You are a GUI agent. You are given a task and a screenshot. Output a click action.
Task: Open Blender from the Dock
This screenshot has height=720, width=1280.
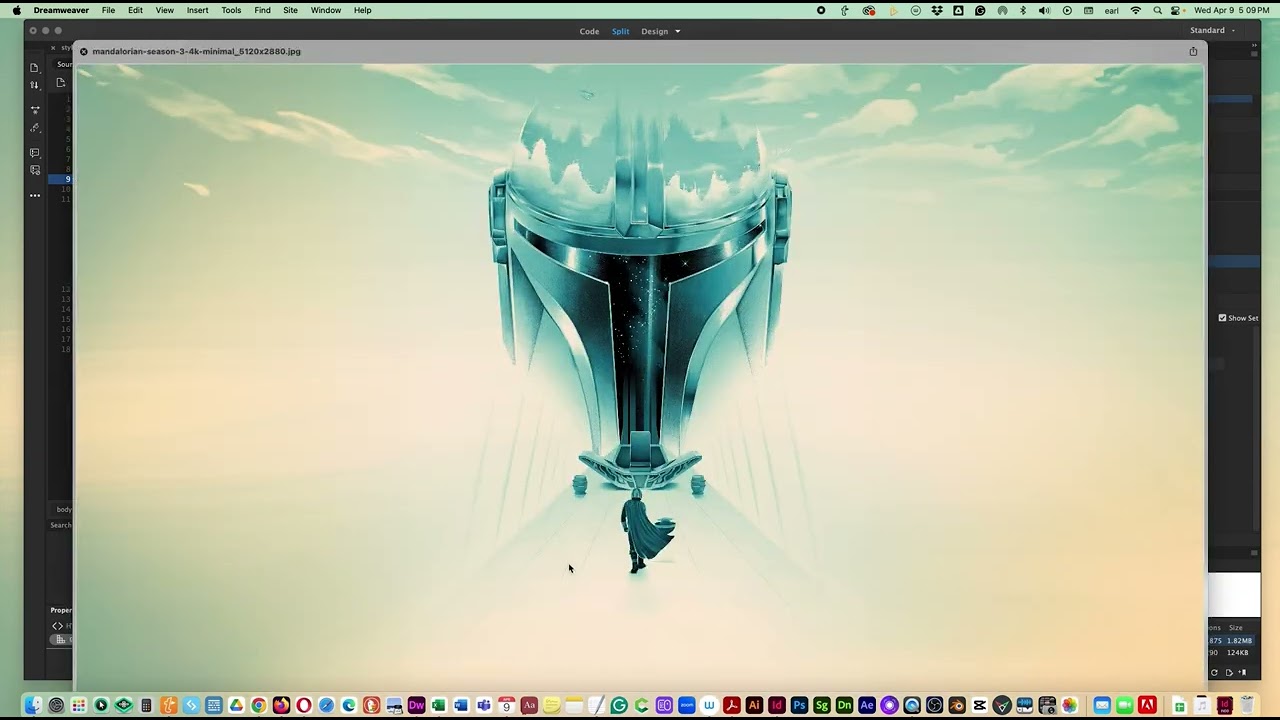957,705
